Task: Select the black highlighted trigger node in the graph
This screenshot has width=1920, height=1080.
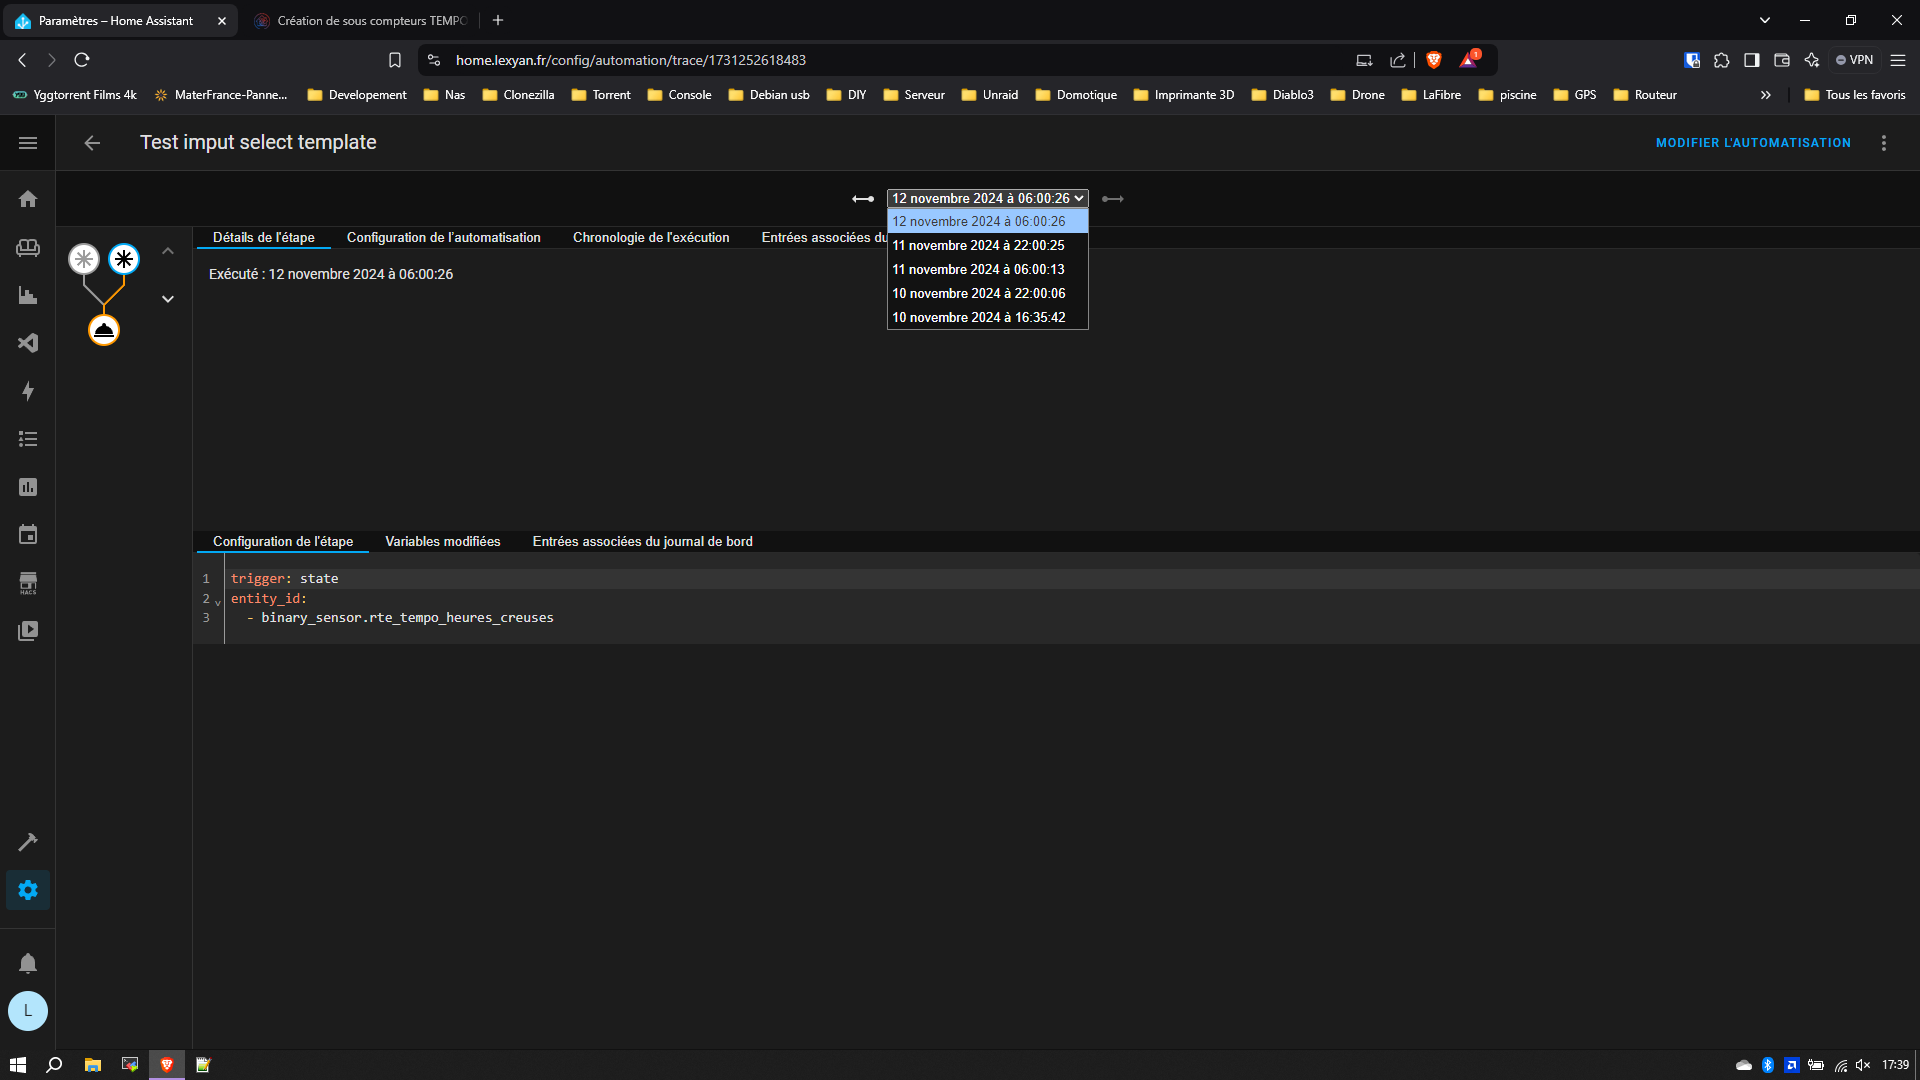Action: (124, 259)
